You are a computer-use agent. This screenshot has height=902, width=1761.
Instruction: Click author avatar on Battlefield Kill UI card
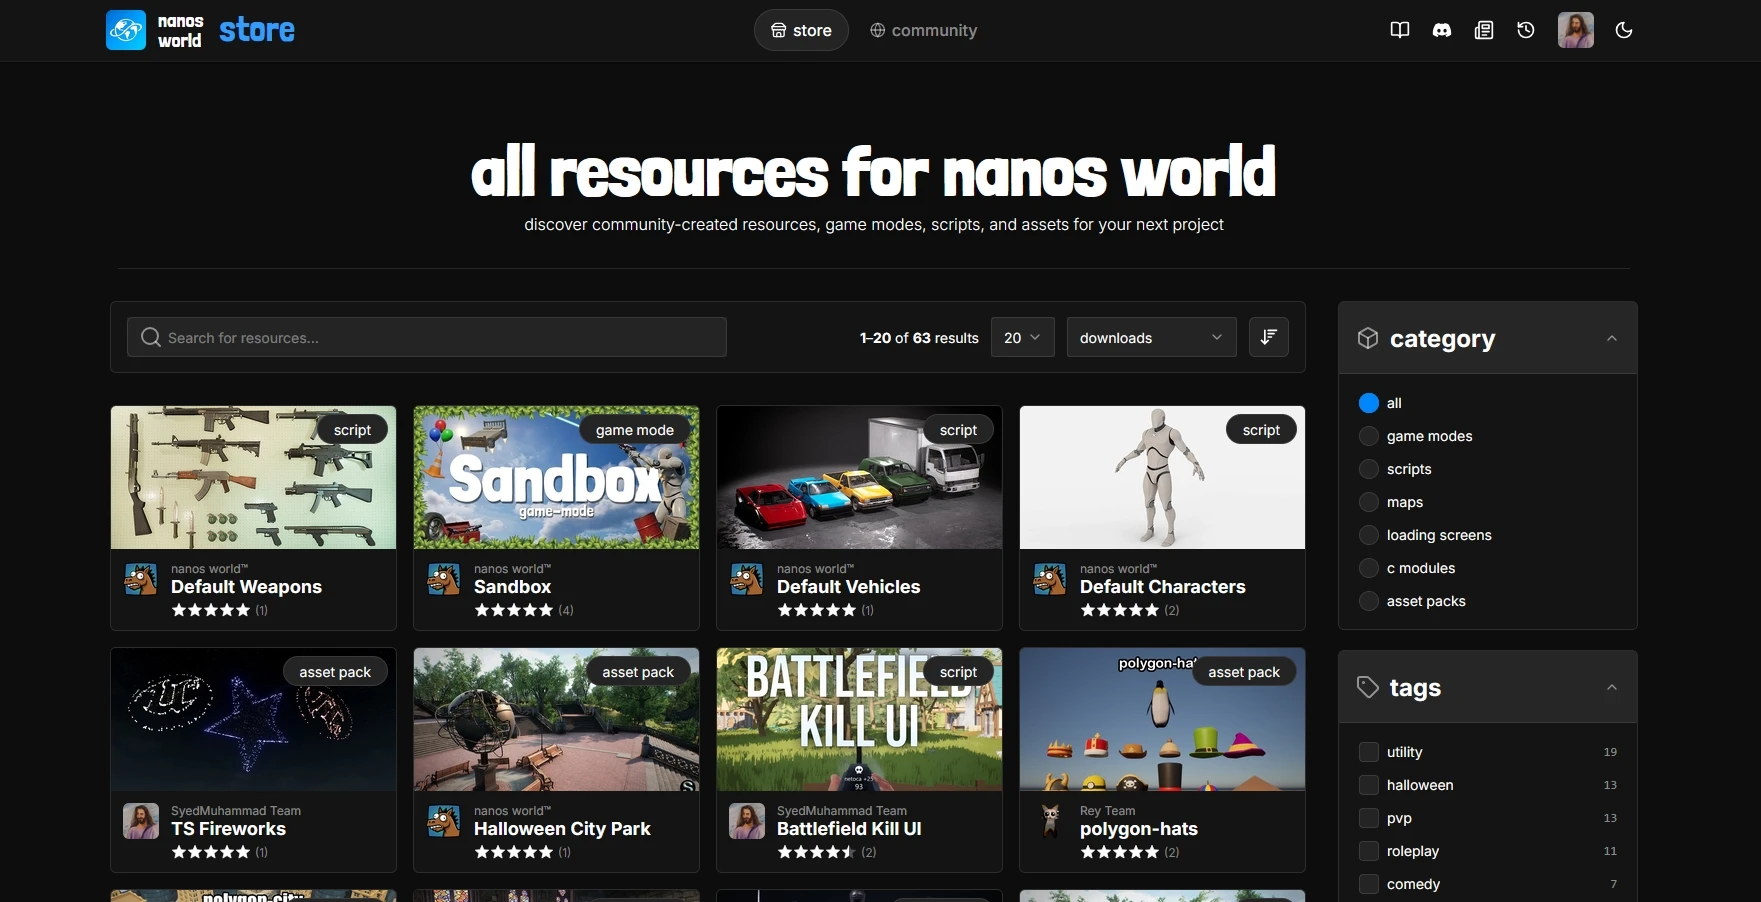coord(747,821)
